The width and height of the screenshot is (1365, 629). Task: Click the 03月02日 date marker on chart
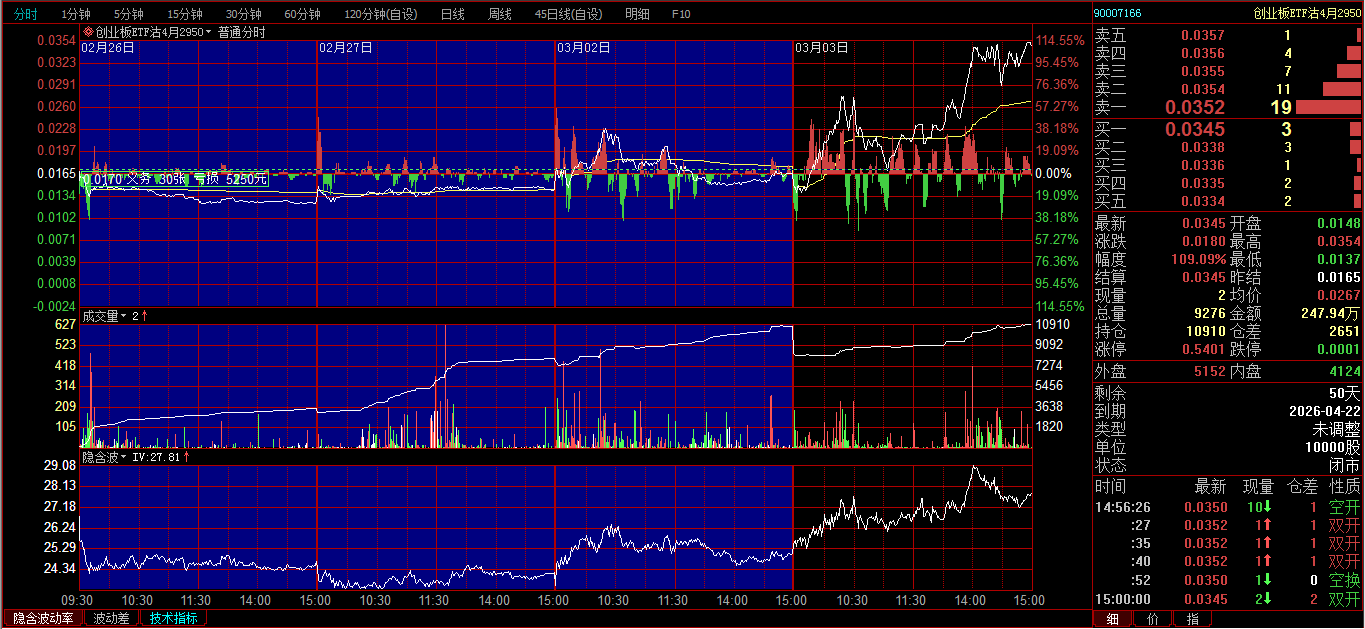coord(583,47)
